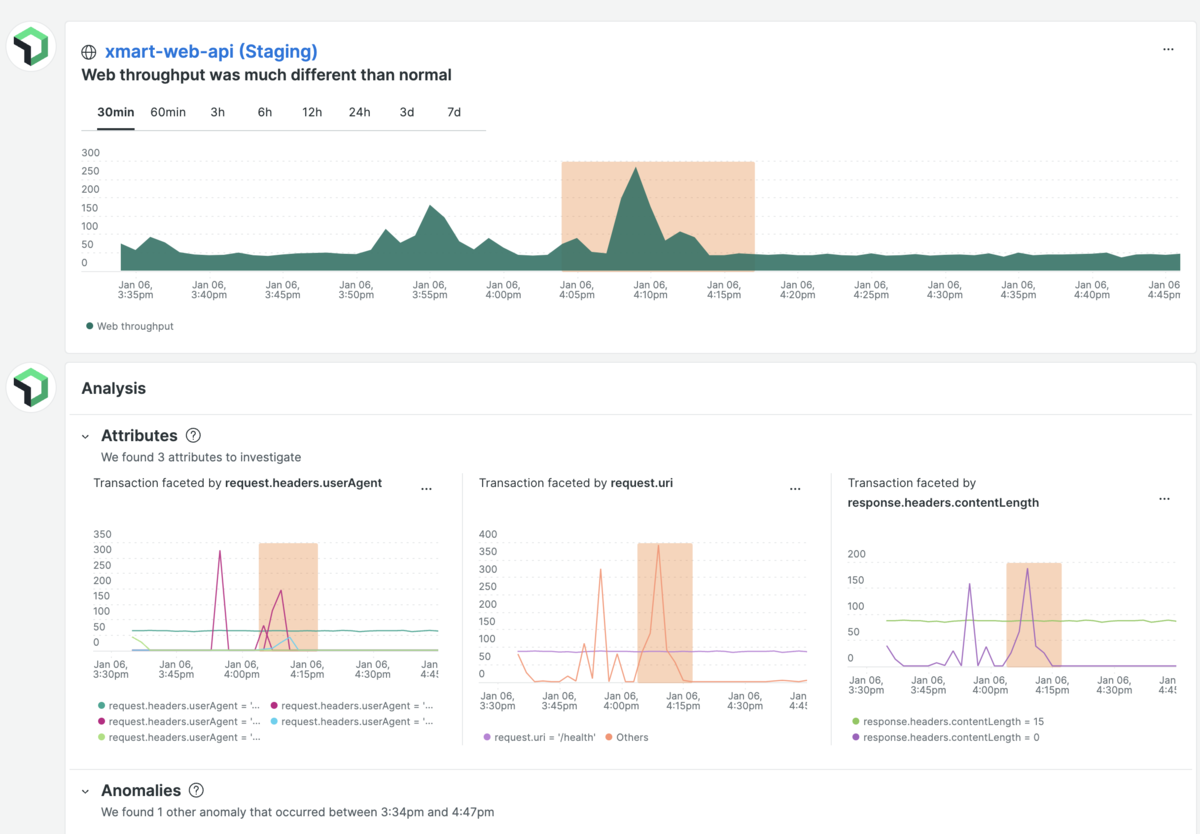Select the 60min time range tab
The image size is (1200, 834).
pyautogui.click(x=168, y=112)
